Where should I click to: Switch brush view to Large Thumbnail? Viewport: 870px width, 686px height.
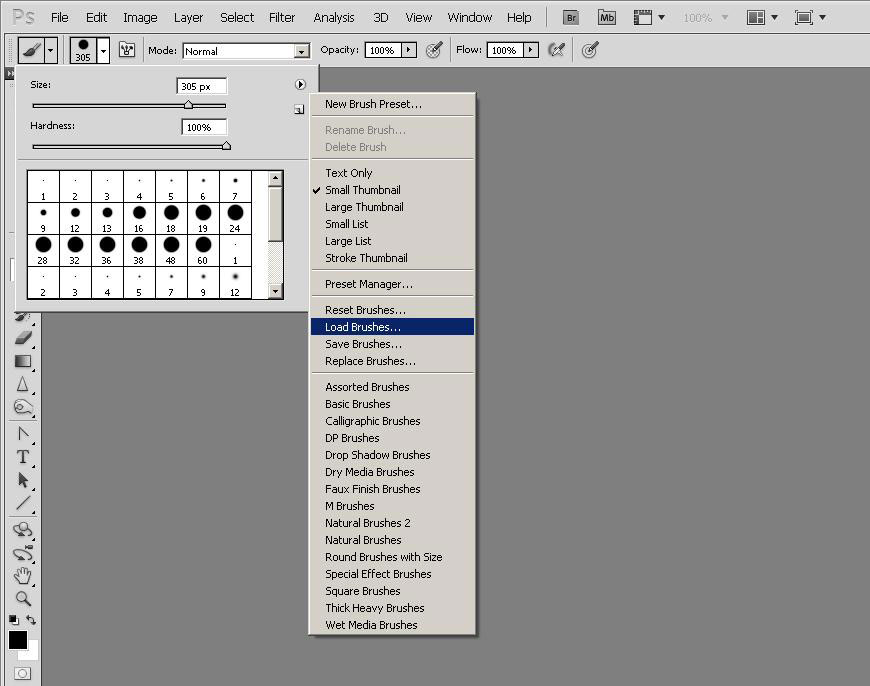pos(364,207)
